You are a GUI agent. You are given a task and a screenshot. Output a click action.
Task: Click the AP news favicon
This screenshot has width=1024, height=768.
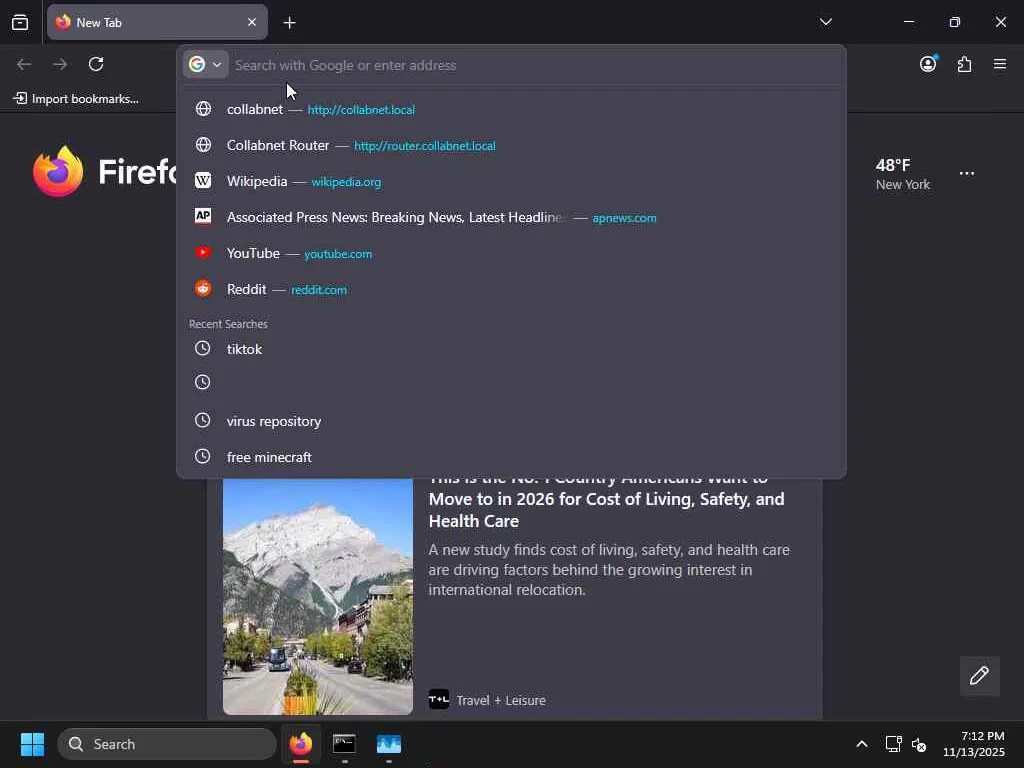click(203, 216)
